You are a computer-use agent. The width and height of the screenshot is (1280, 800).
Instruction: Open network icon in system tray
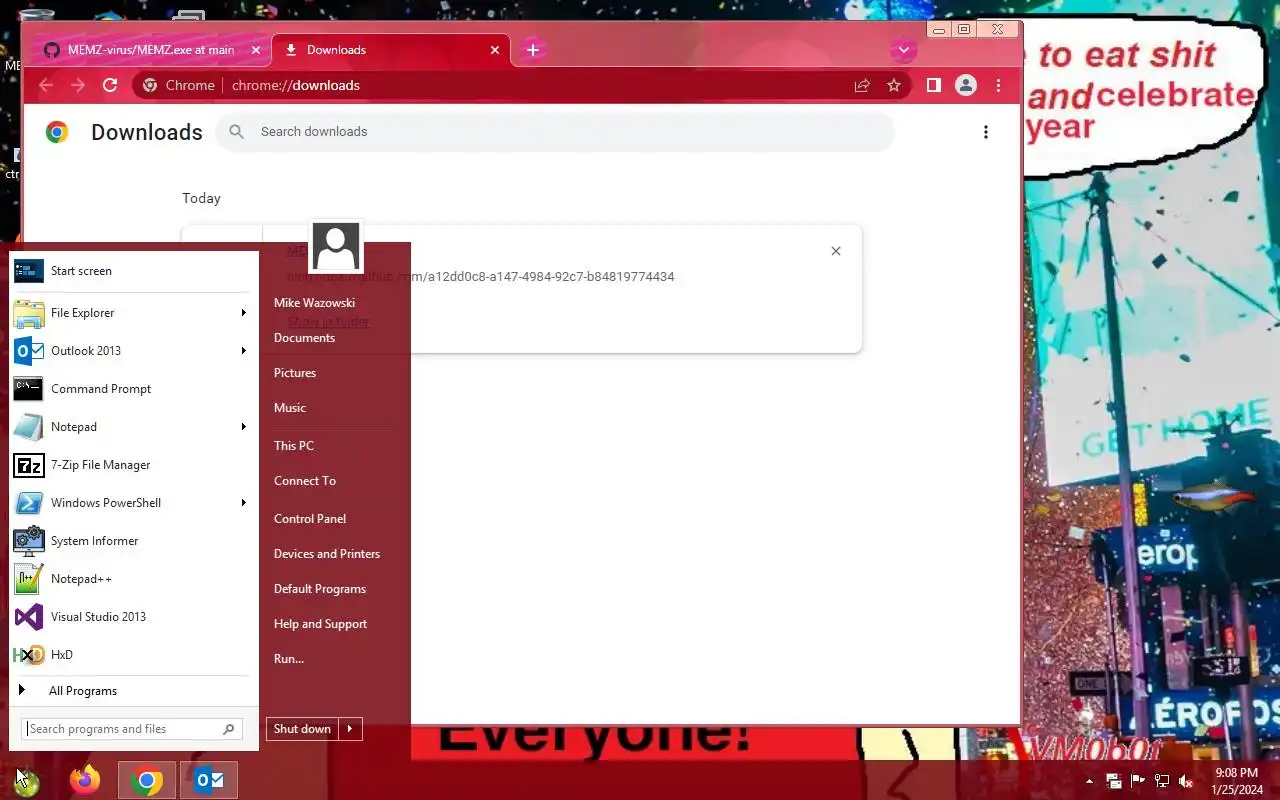(1162, 781)
